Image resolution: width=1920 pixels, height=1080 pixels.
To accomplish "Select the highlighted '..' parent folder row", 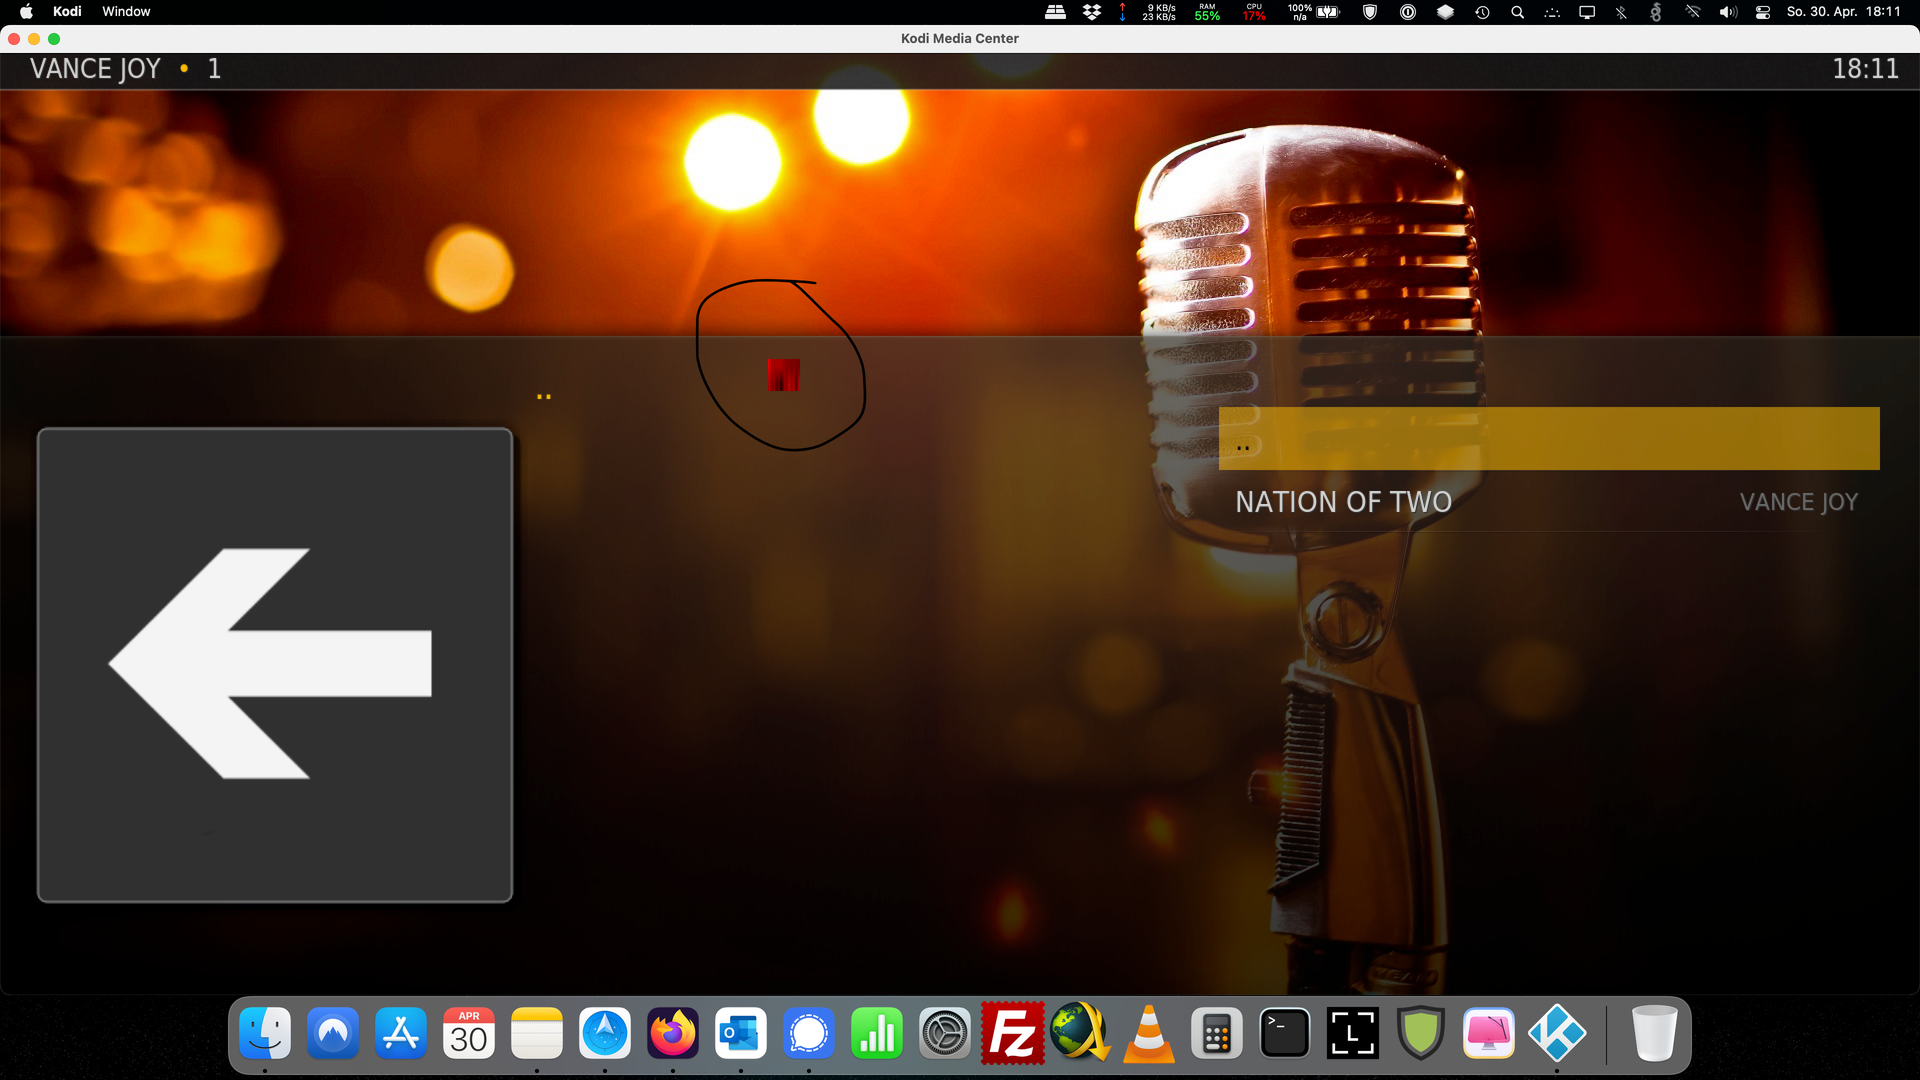I will 1549,438.
